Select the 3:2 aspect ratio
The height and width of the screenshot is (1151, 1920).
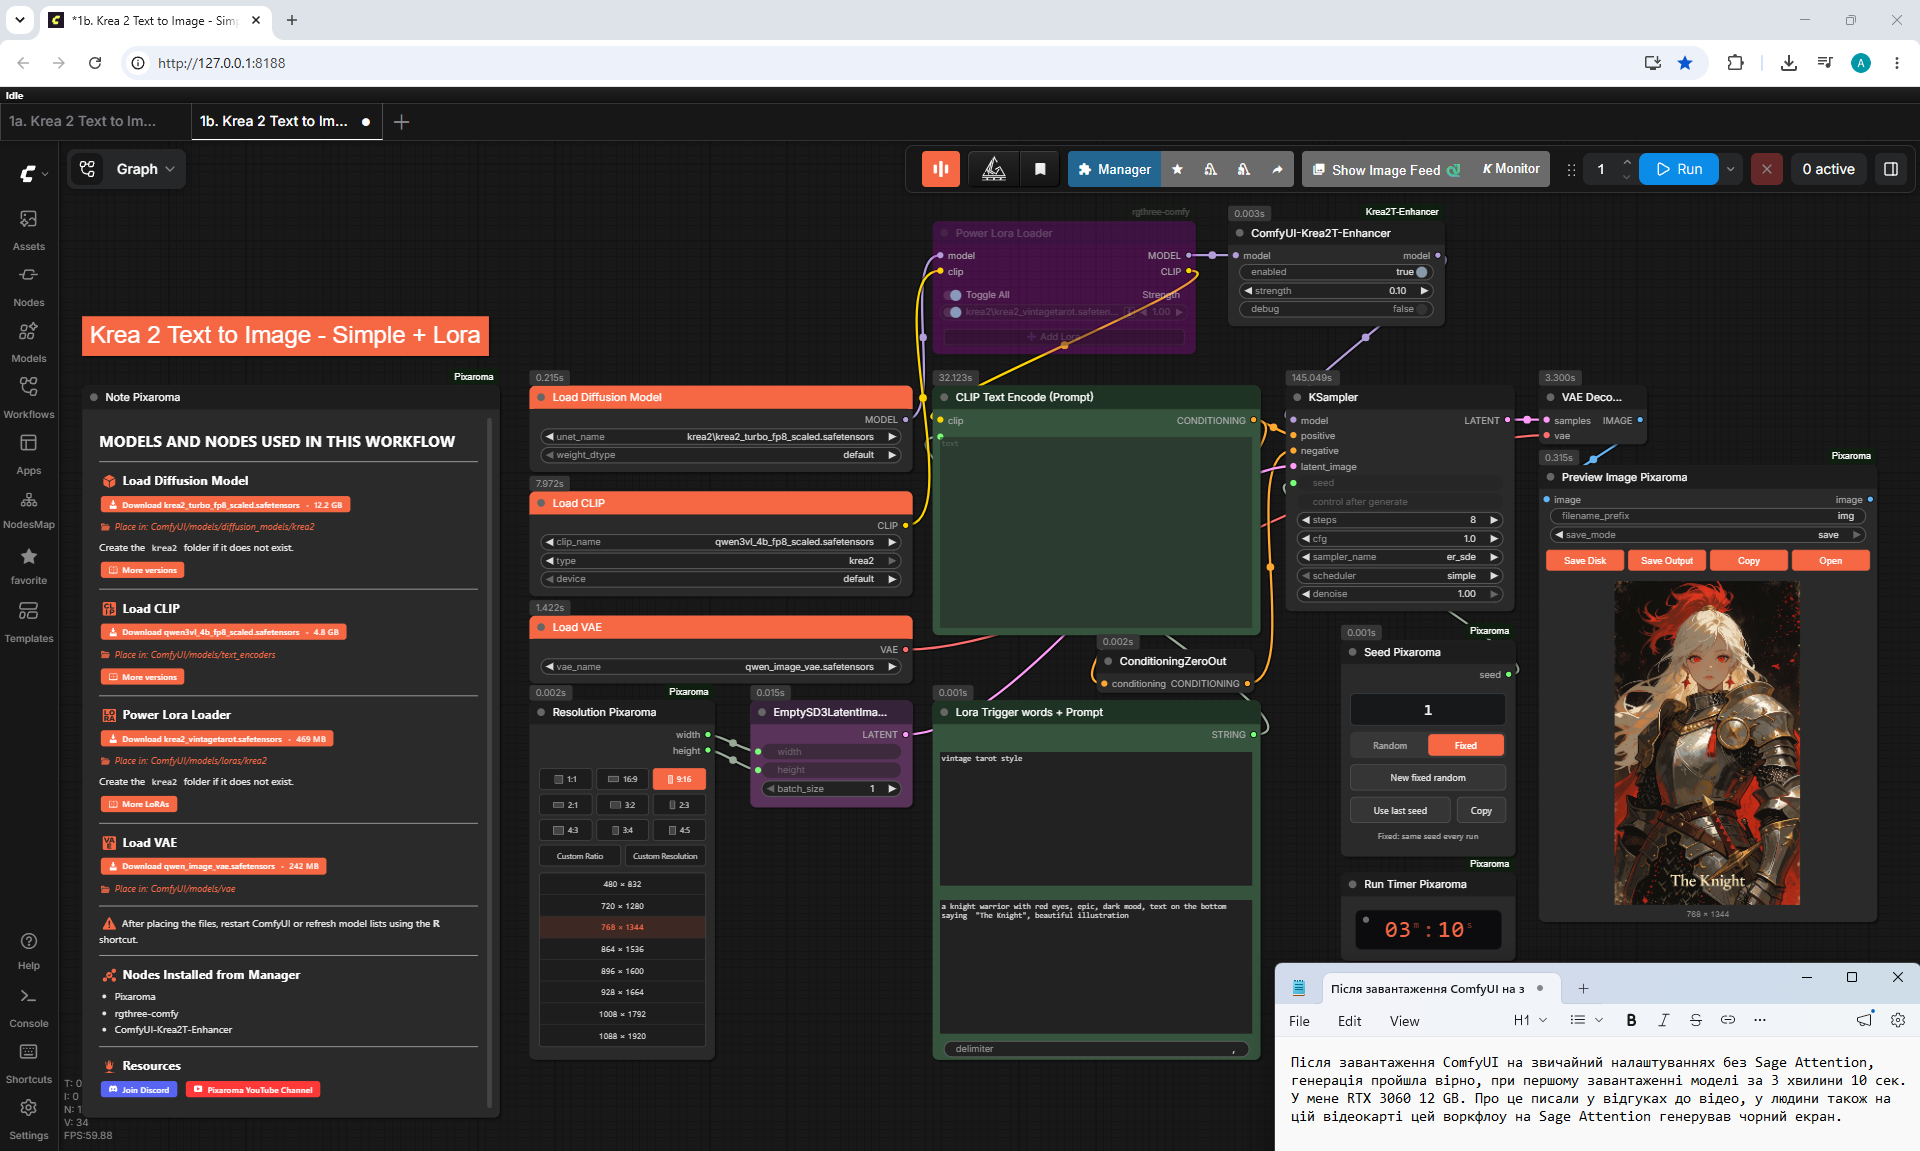[x=622, y=805]
